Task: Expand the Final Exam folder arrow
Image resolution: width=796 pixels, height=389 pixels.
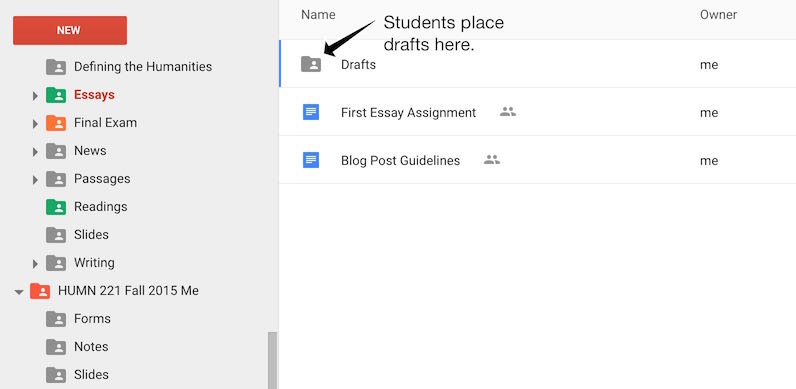Action: pyautogui.click(x=35, y=123)
